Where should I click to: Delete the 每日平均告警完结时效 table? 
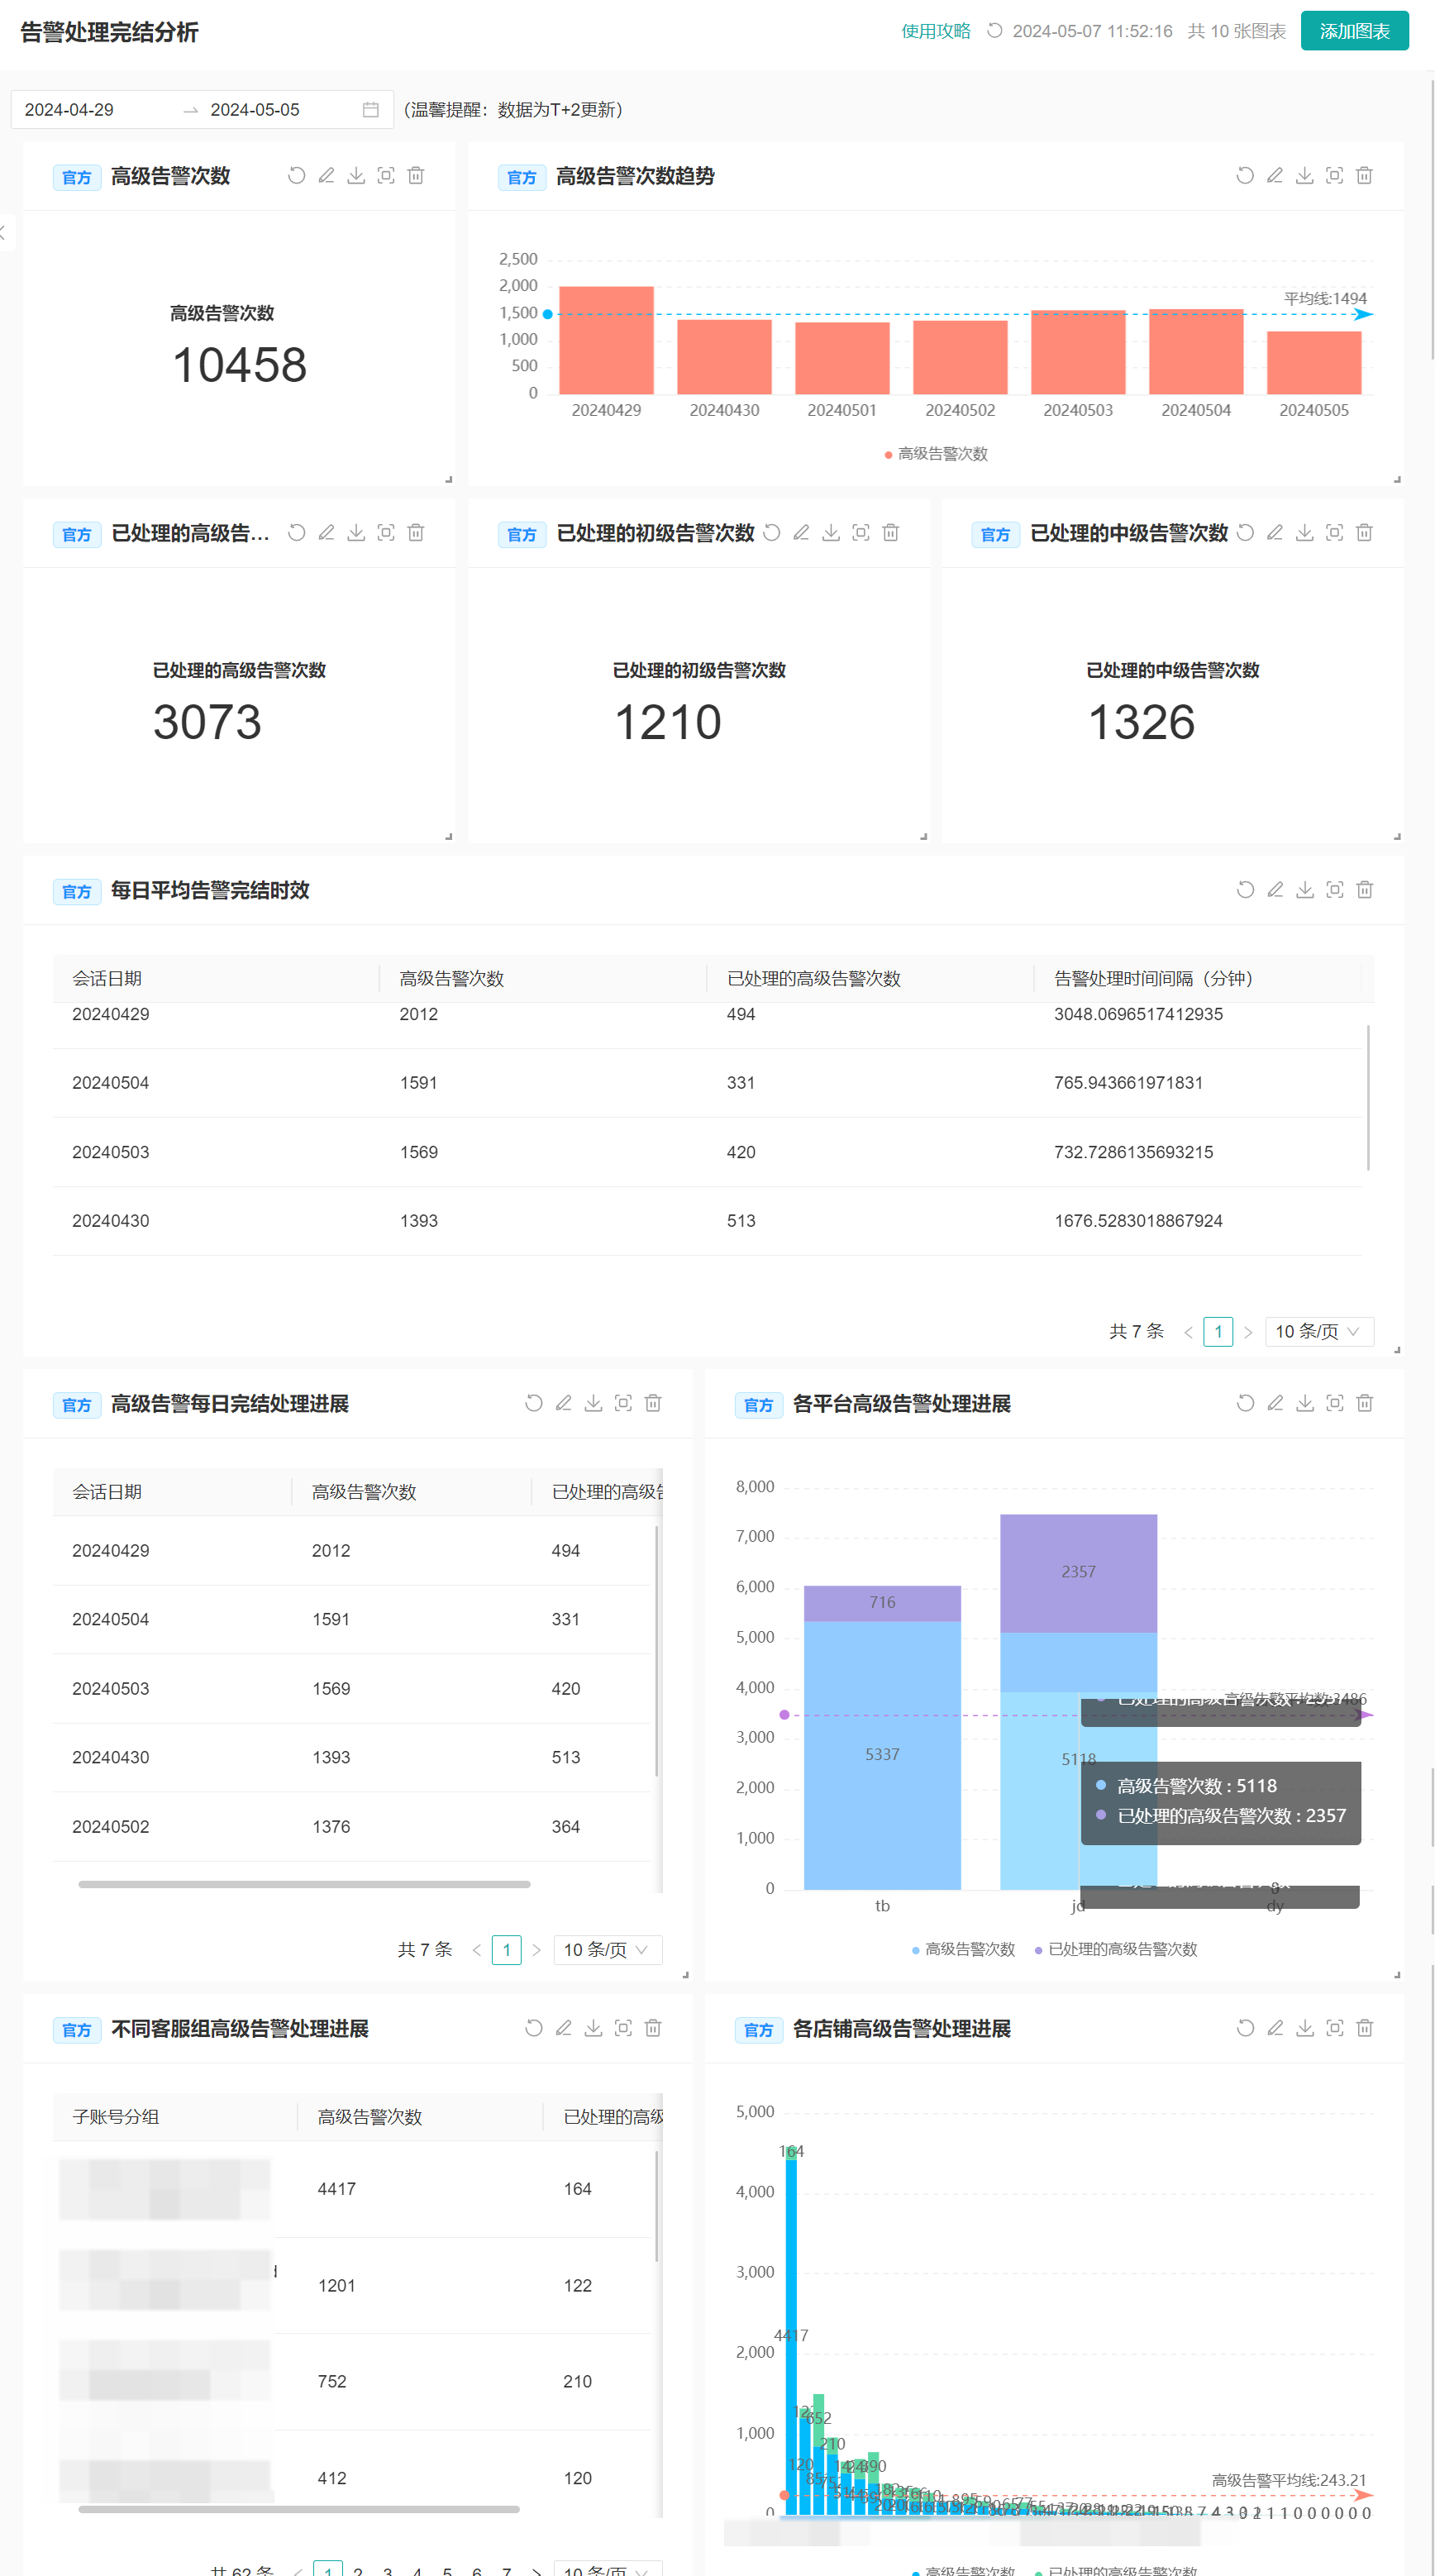coord(1364,890)
